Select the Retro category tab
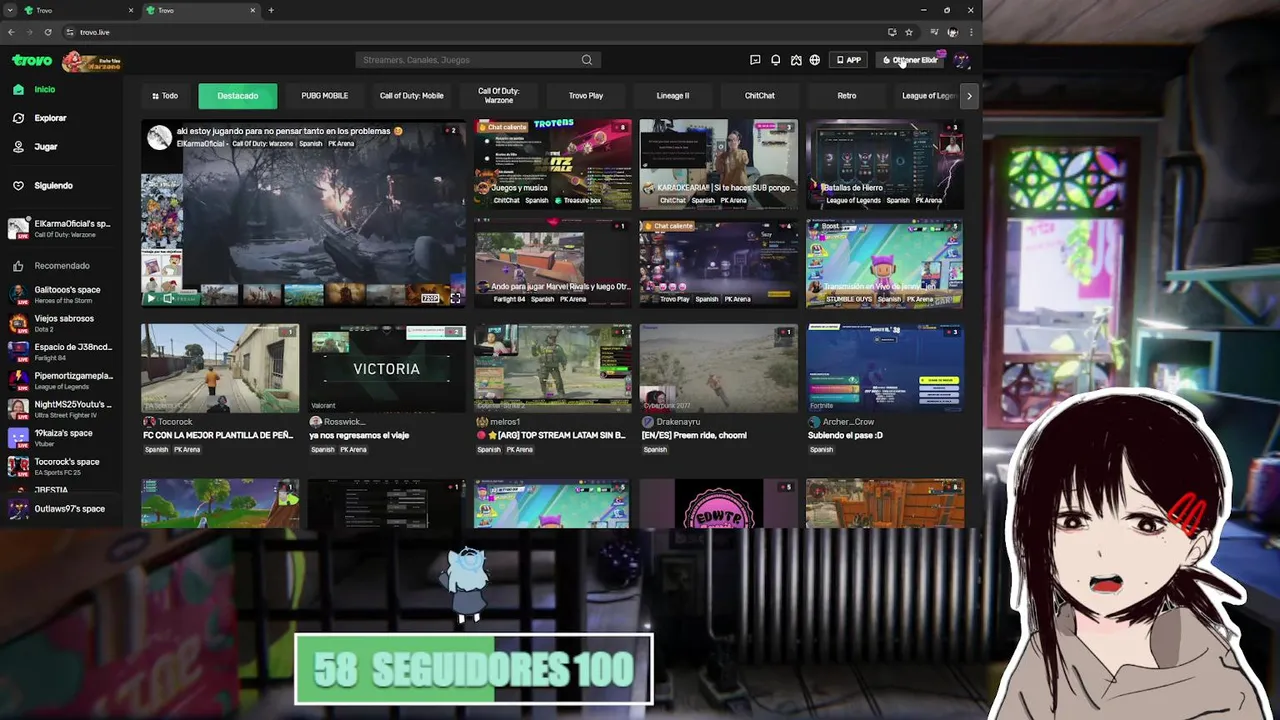Viewport: 1280px width, 720px height. [x=847, y=96]
